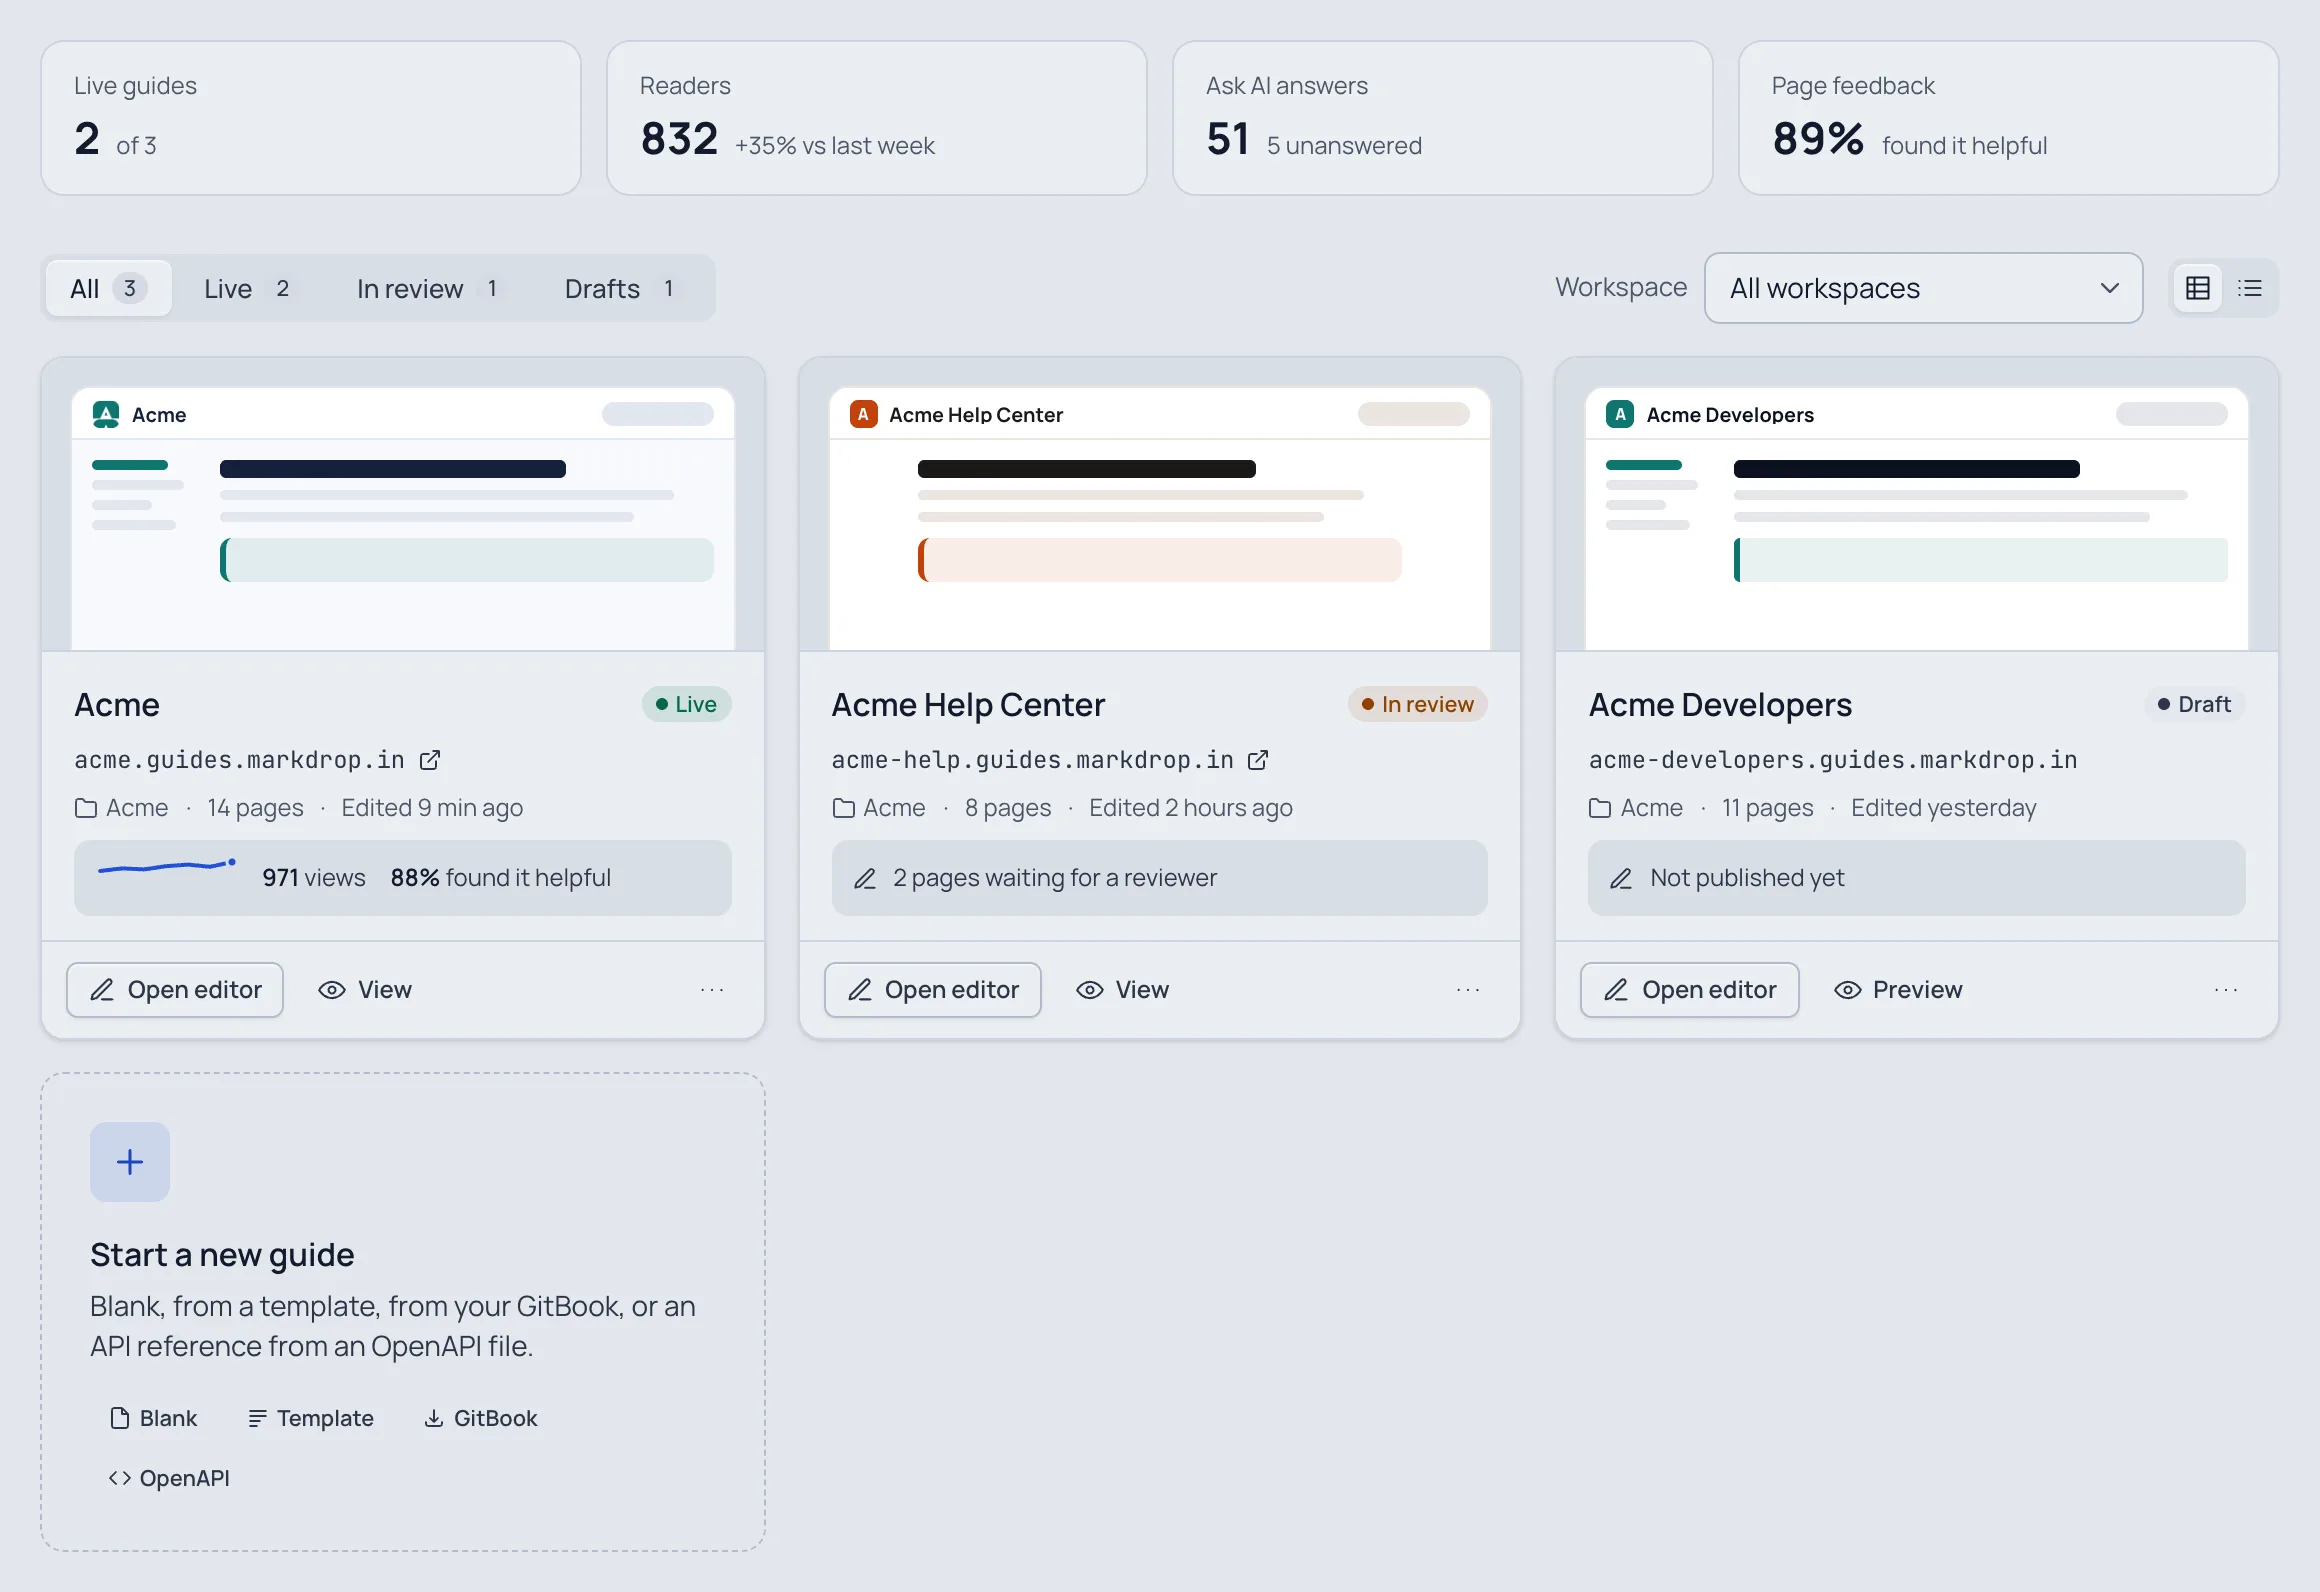This screenshot has width=2320, height=1592.
Task: Click the 'Not published yet' notice
Action: click(1917, 878)
